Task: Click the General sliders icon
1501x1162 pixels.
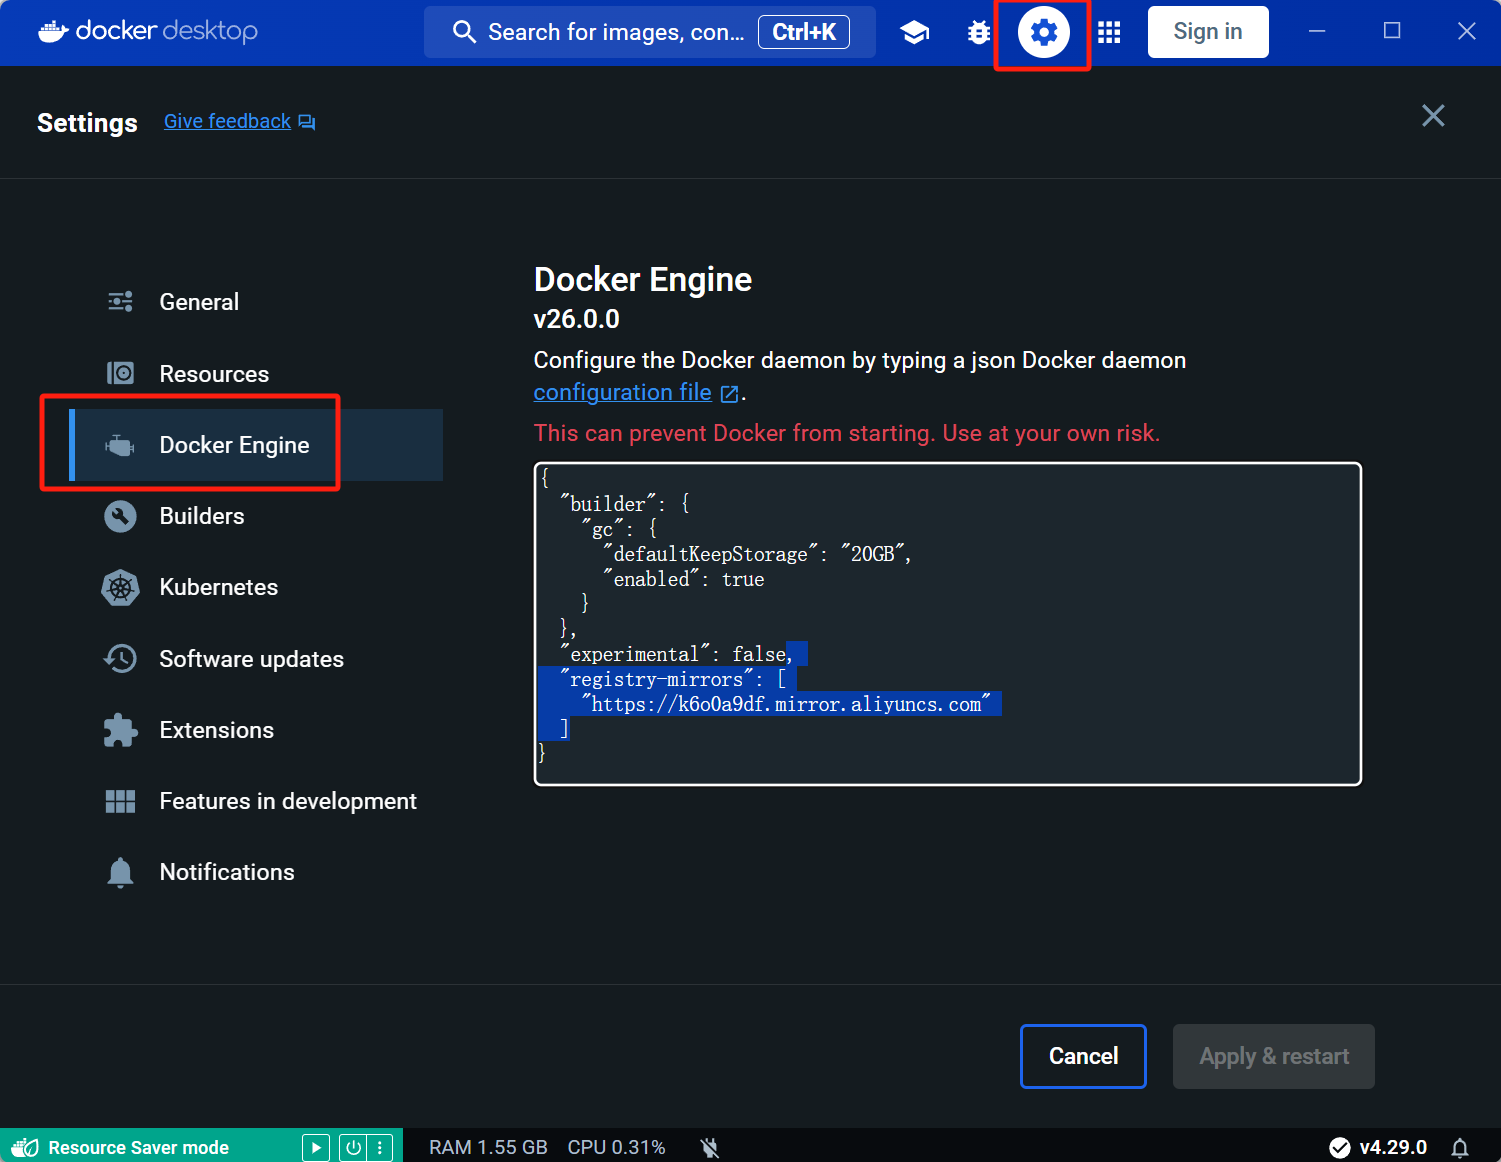Action: pyautogui.click(x=120, y=302)
